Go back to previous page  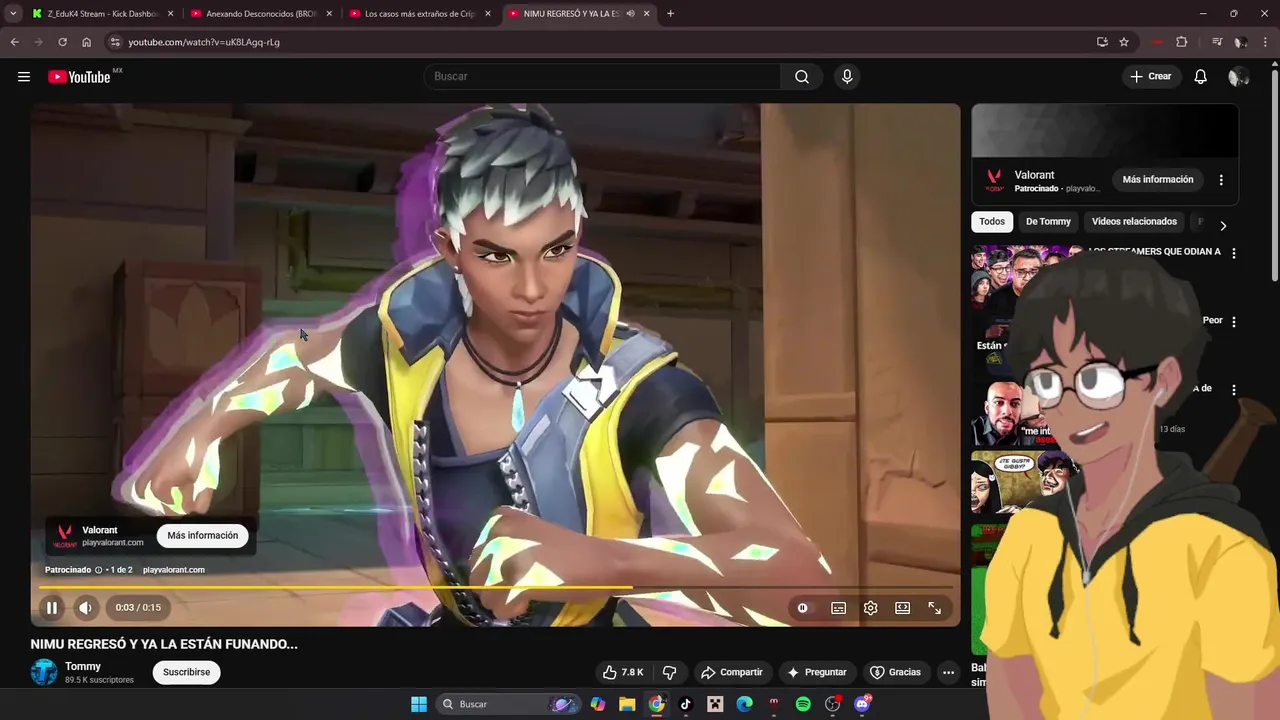tap(14, 42)
